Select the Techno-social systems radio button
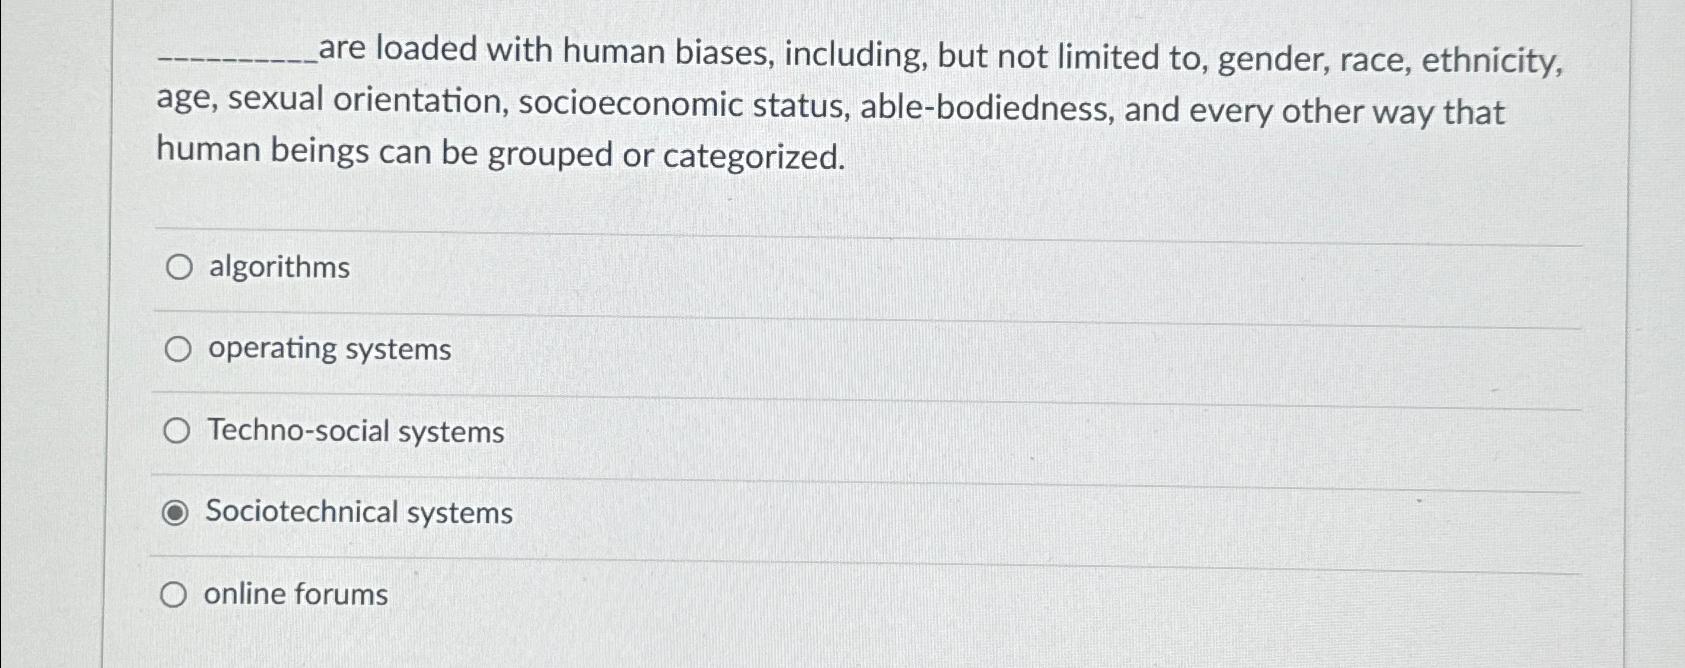 [178, 430]
